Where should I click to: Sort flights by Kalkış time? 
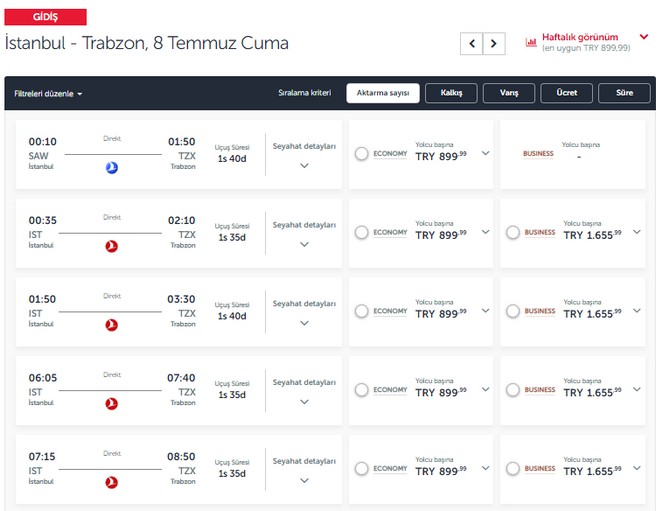[451, 93]
